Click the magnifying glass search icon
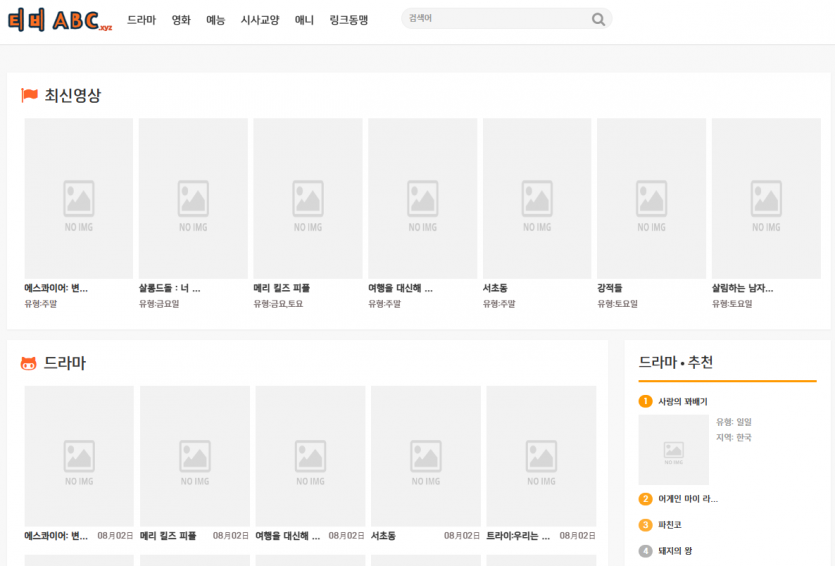835x566 pixels. click(598, 19)
